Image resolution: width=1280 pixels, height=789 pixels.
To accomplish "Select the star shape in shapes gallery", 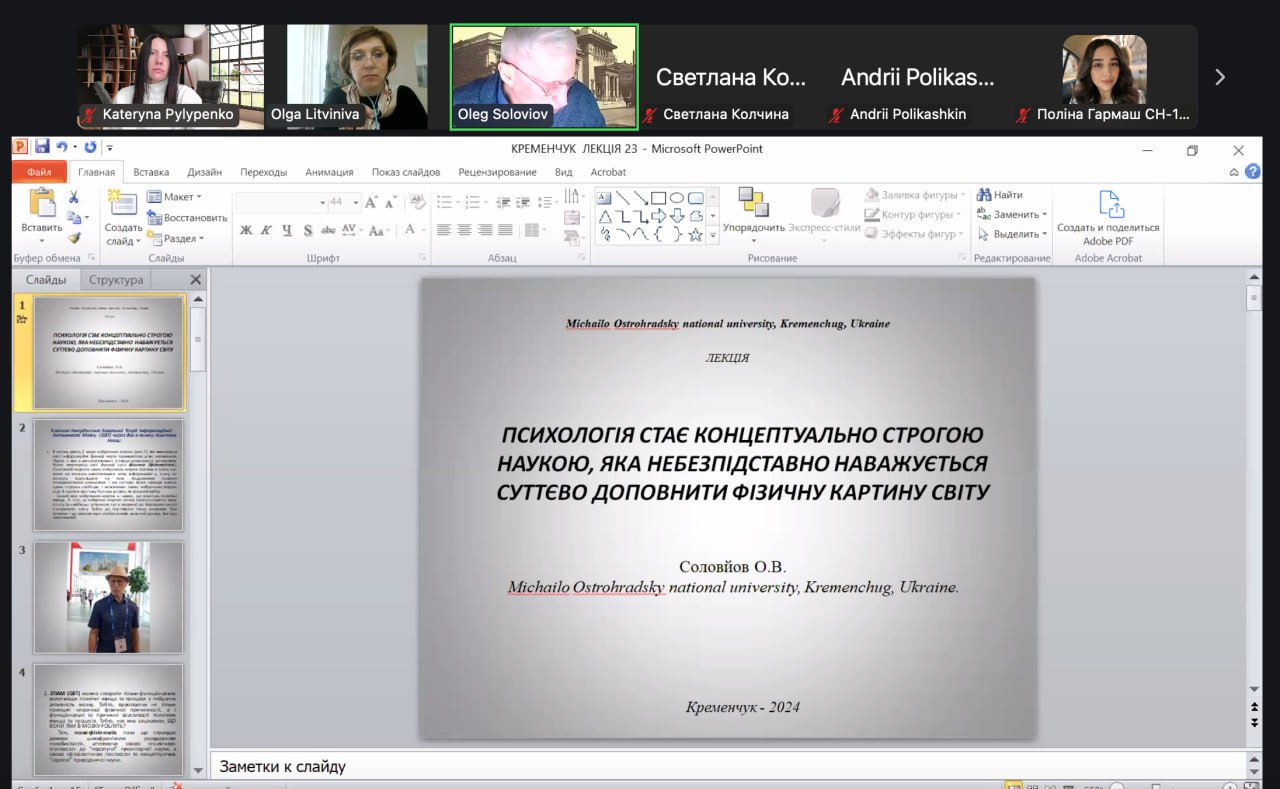I will (x=695, y=235).
